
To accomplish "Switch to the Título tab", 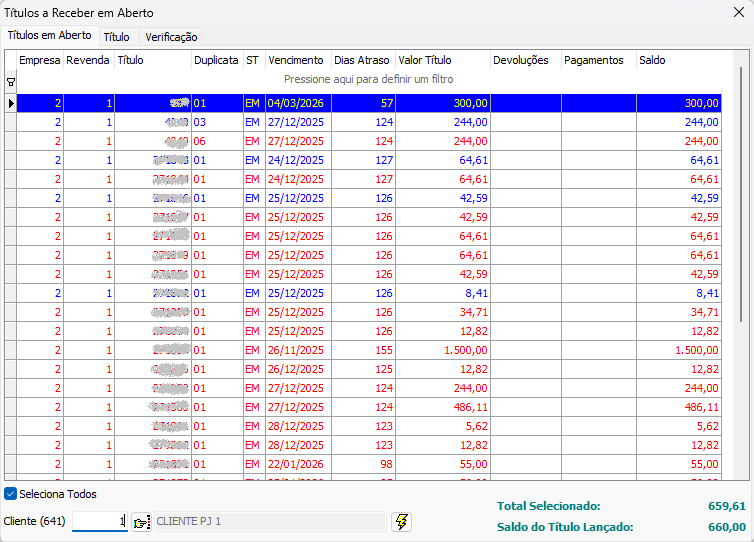I will [x=116, y=37].
